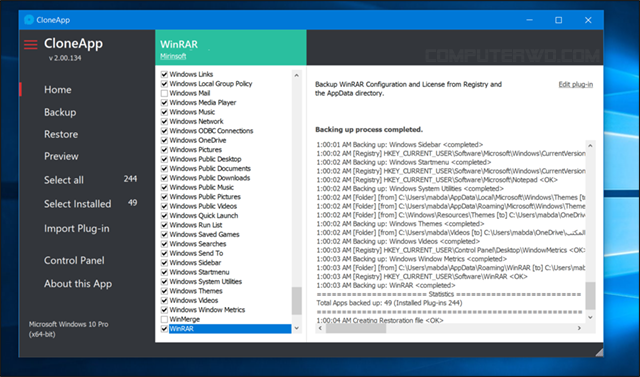The width and height of the screenshot is (640, 377).
Task: Click log panel scroll down arrow
Action: click(590, 317)
